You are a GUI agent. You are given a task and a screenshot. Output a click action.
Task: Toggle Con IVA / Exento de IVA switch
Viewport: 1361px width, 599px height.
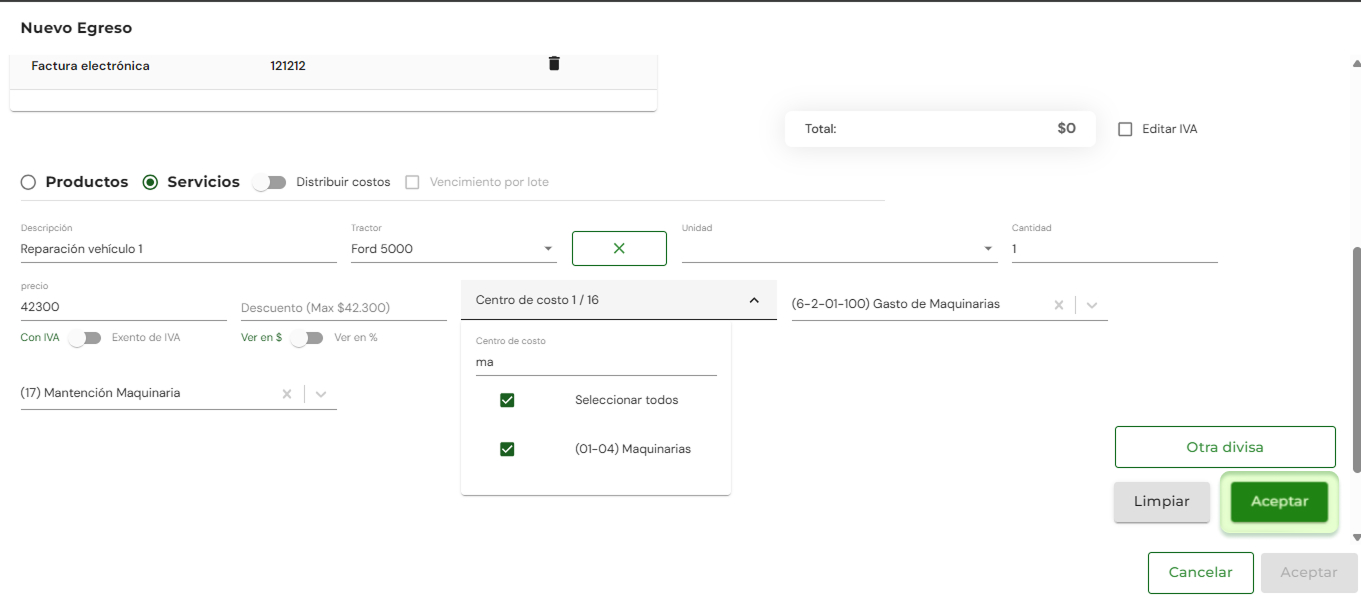85,338
